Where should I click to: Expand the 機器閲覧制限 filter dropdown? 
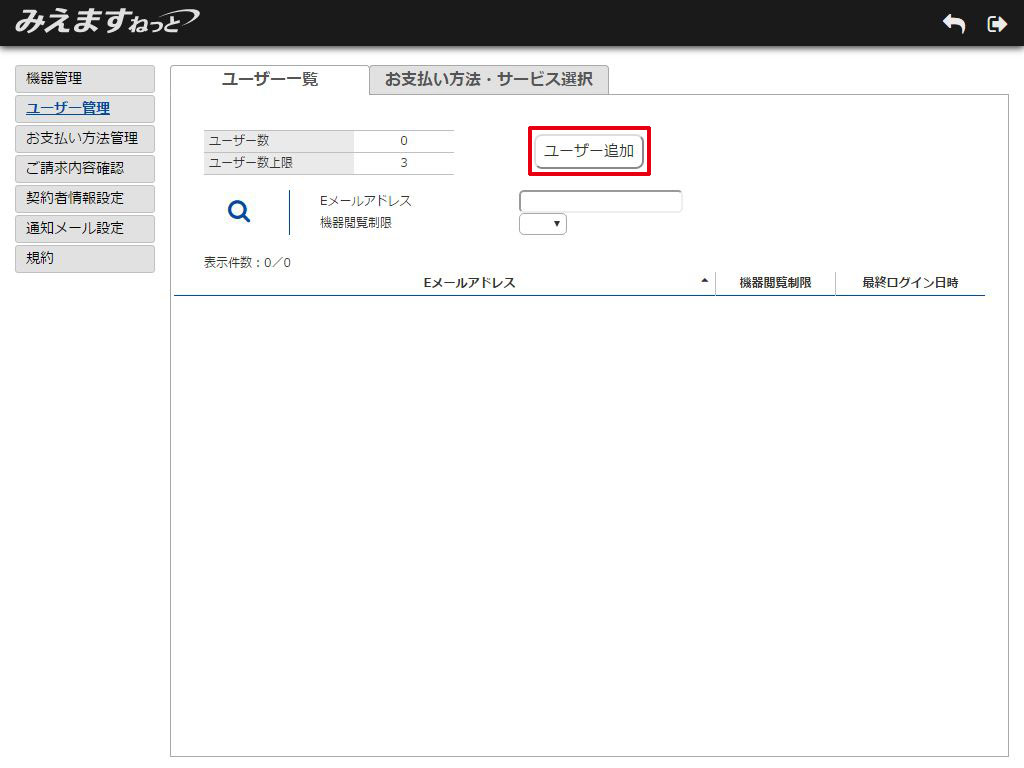point(543,224)
